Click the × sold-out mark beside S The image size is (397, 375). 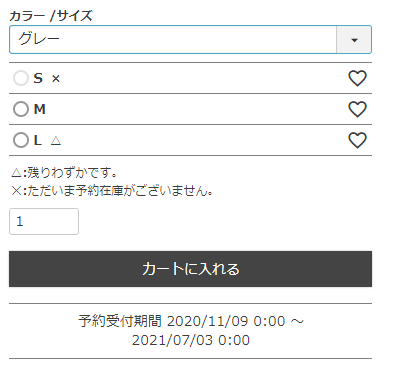(x=56, y=79)
